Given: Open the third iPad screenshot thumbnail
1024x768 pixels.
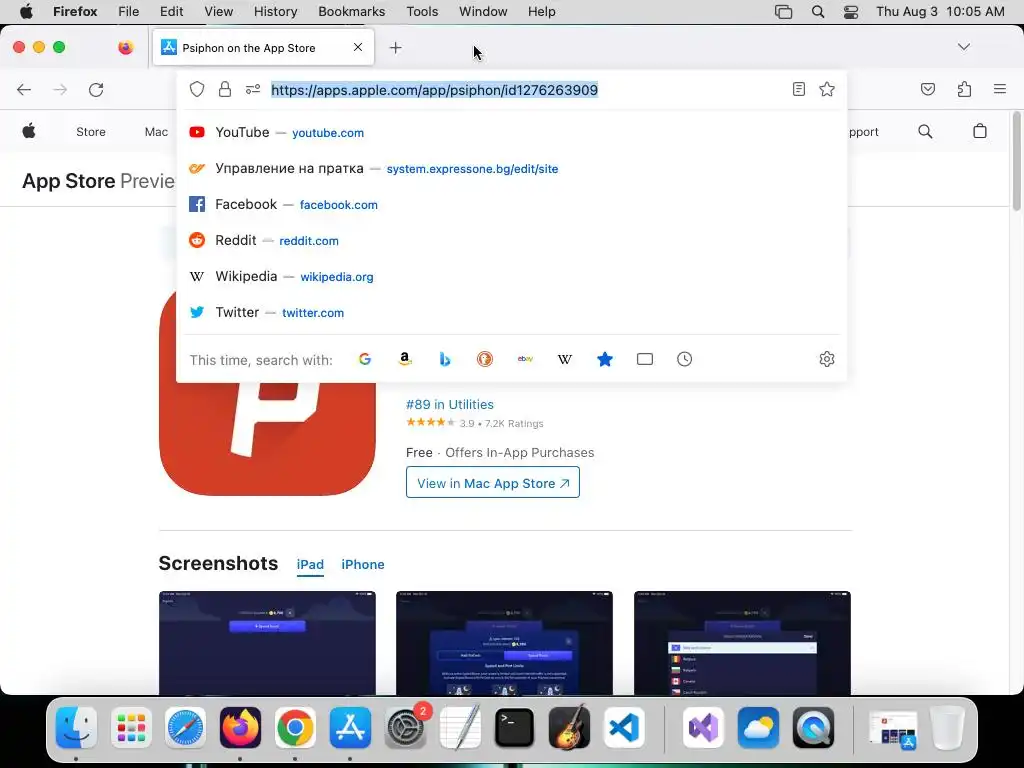Looking at the screenshot, I should click(743, 643).
